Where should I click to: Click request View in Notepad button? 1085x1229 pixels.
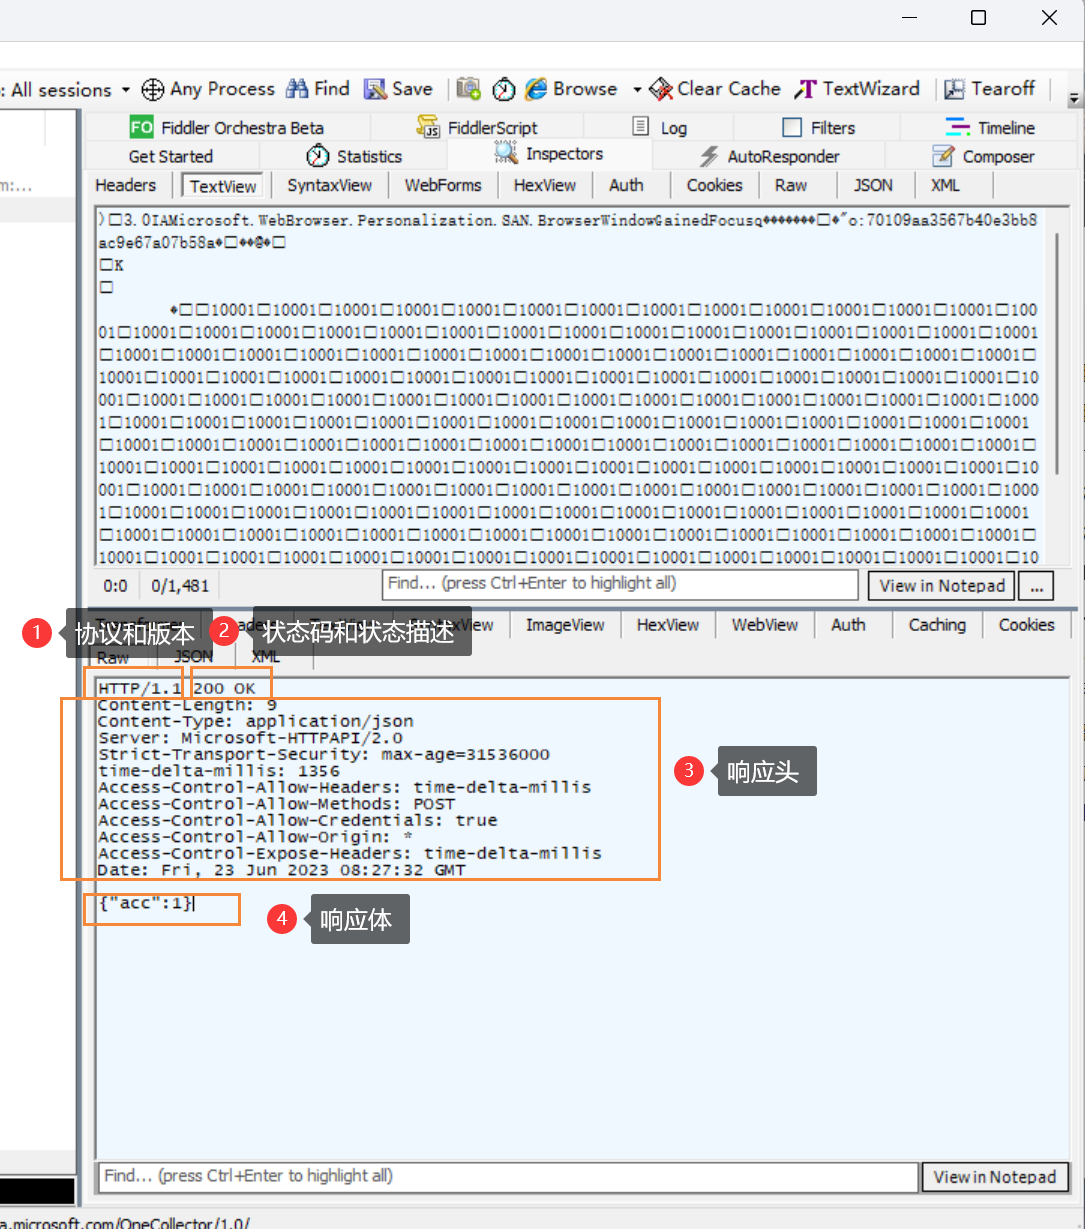tap(942, 586)
